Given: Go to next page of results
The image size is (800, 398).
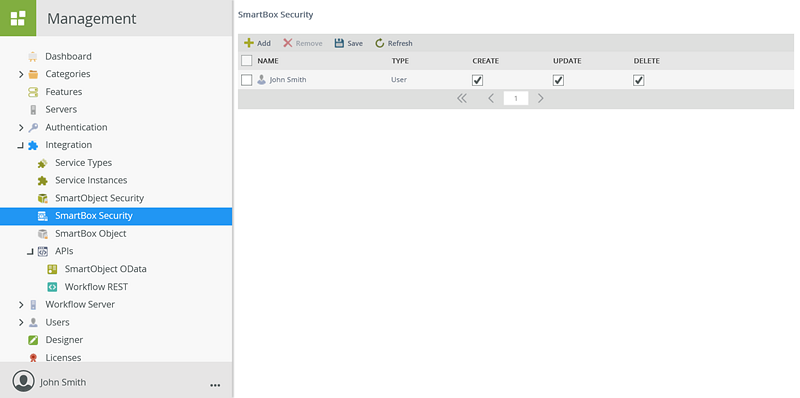Looking at the screenshot, I should tap(541, 98).
